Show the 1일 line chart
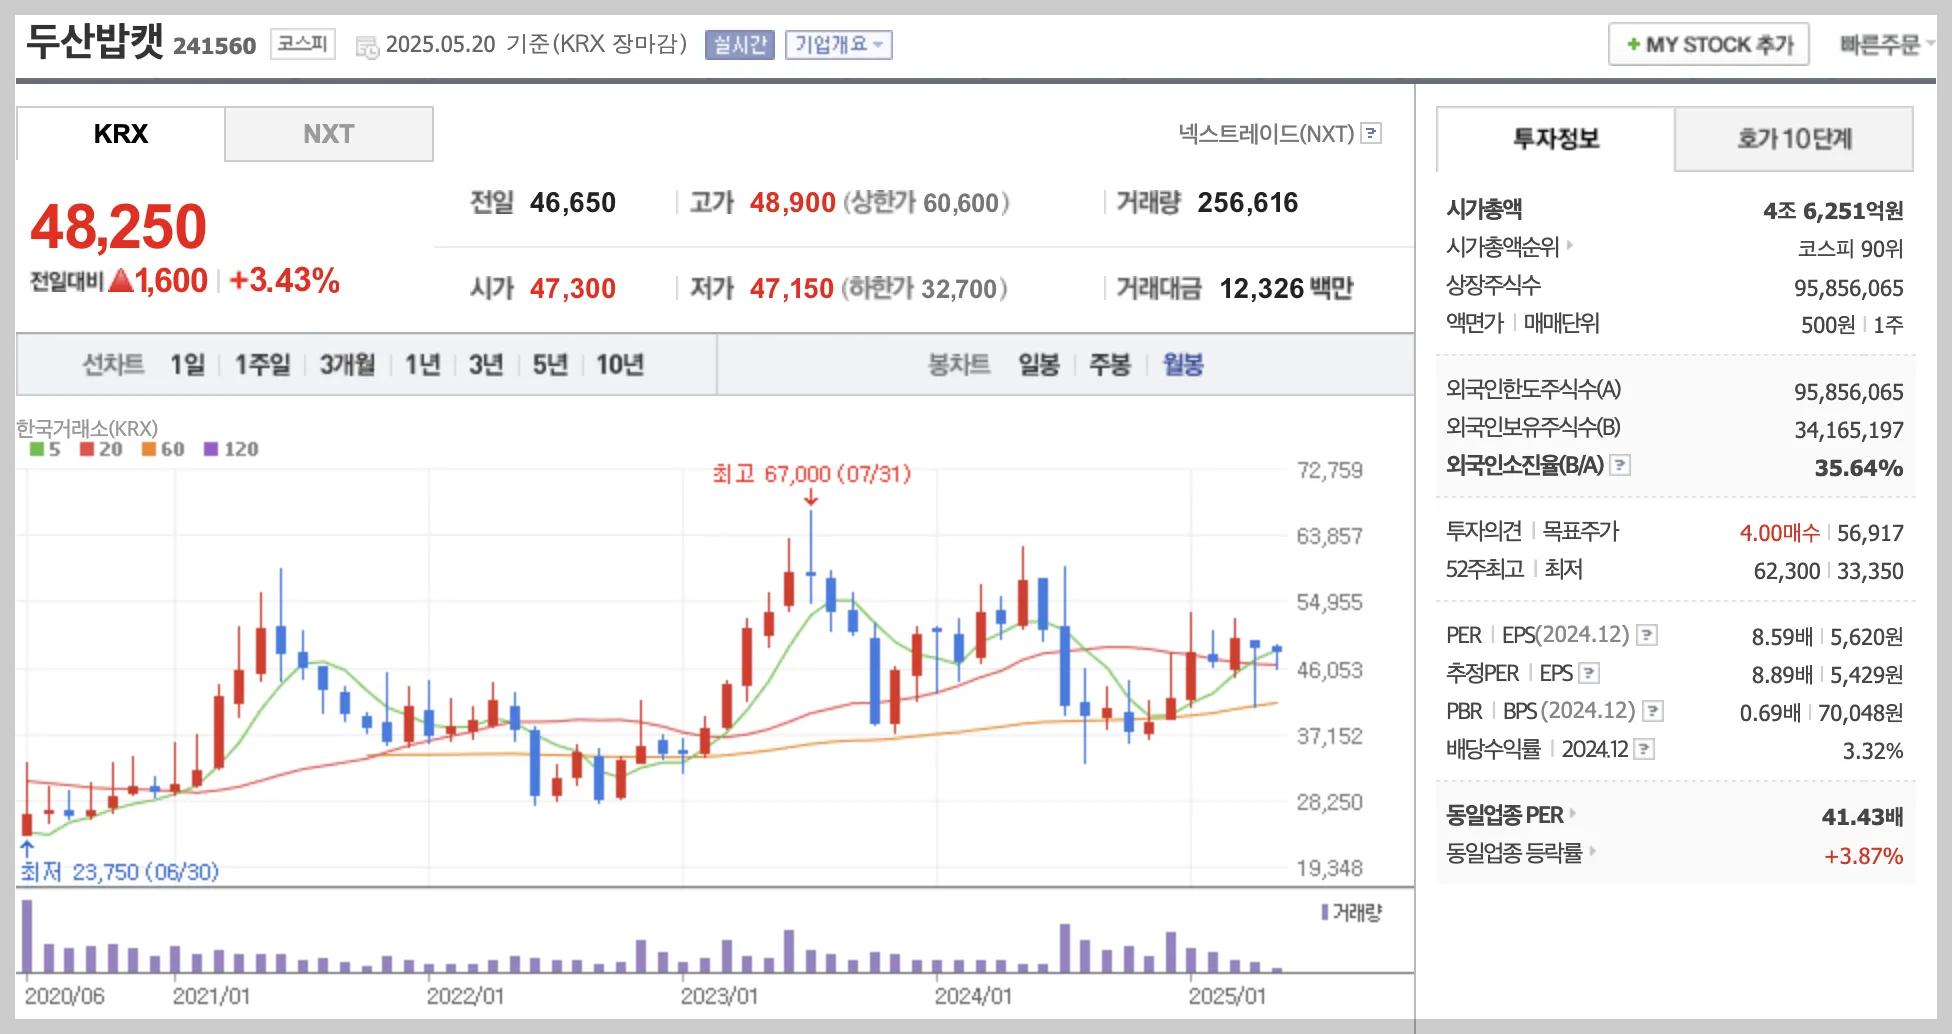Viewport: 1952px width, 1034px height. click(x=188, y=365)
